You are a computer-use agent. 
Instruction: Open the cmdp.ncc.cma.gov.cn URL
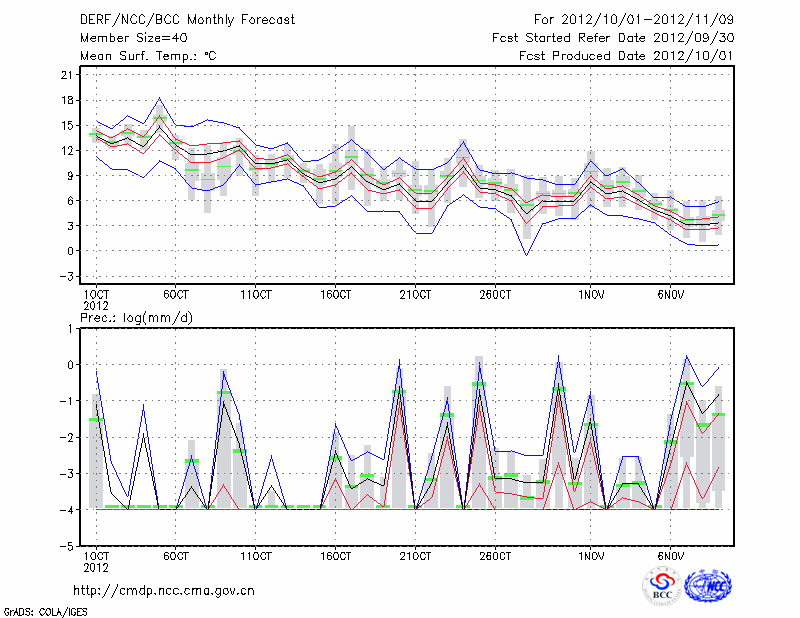164,590
